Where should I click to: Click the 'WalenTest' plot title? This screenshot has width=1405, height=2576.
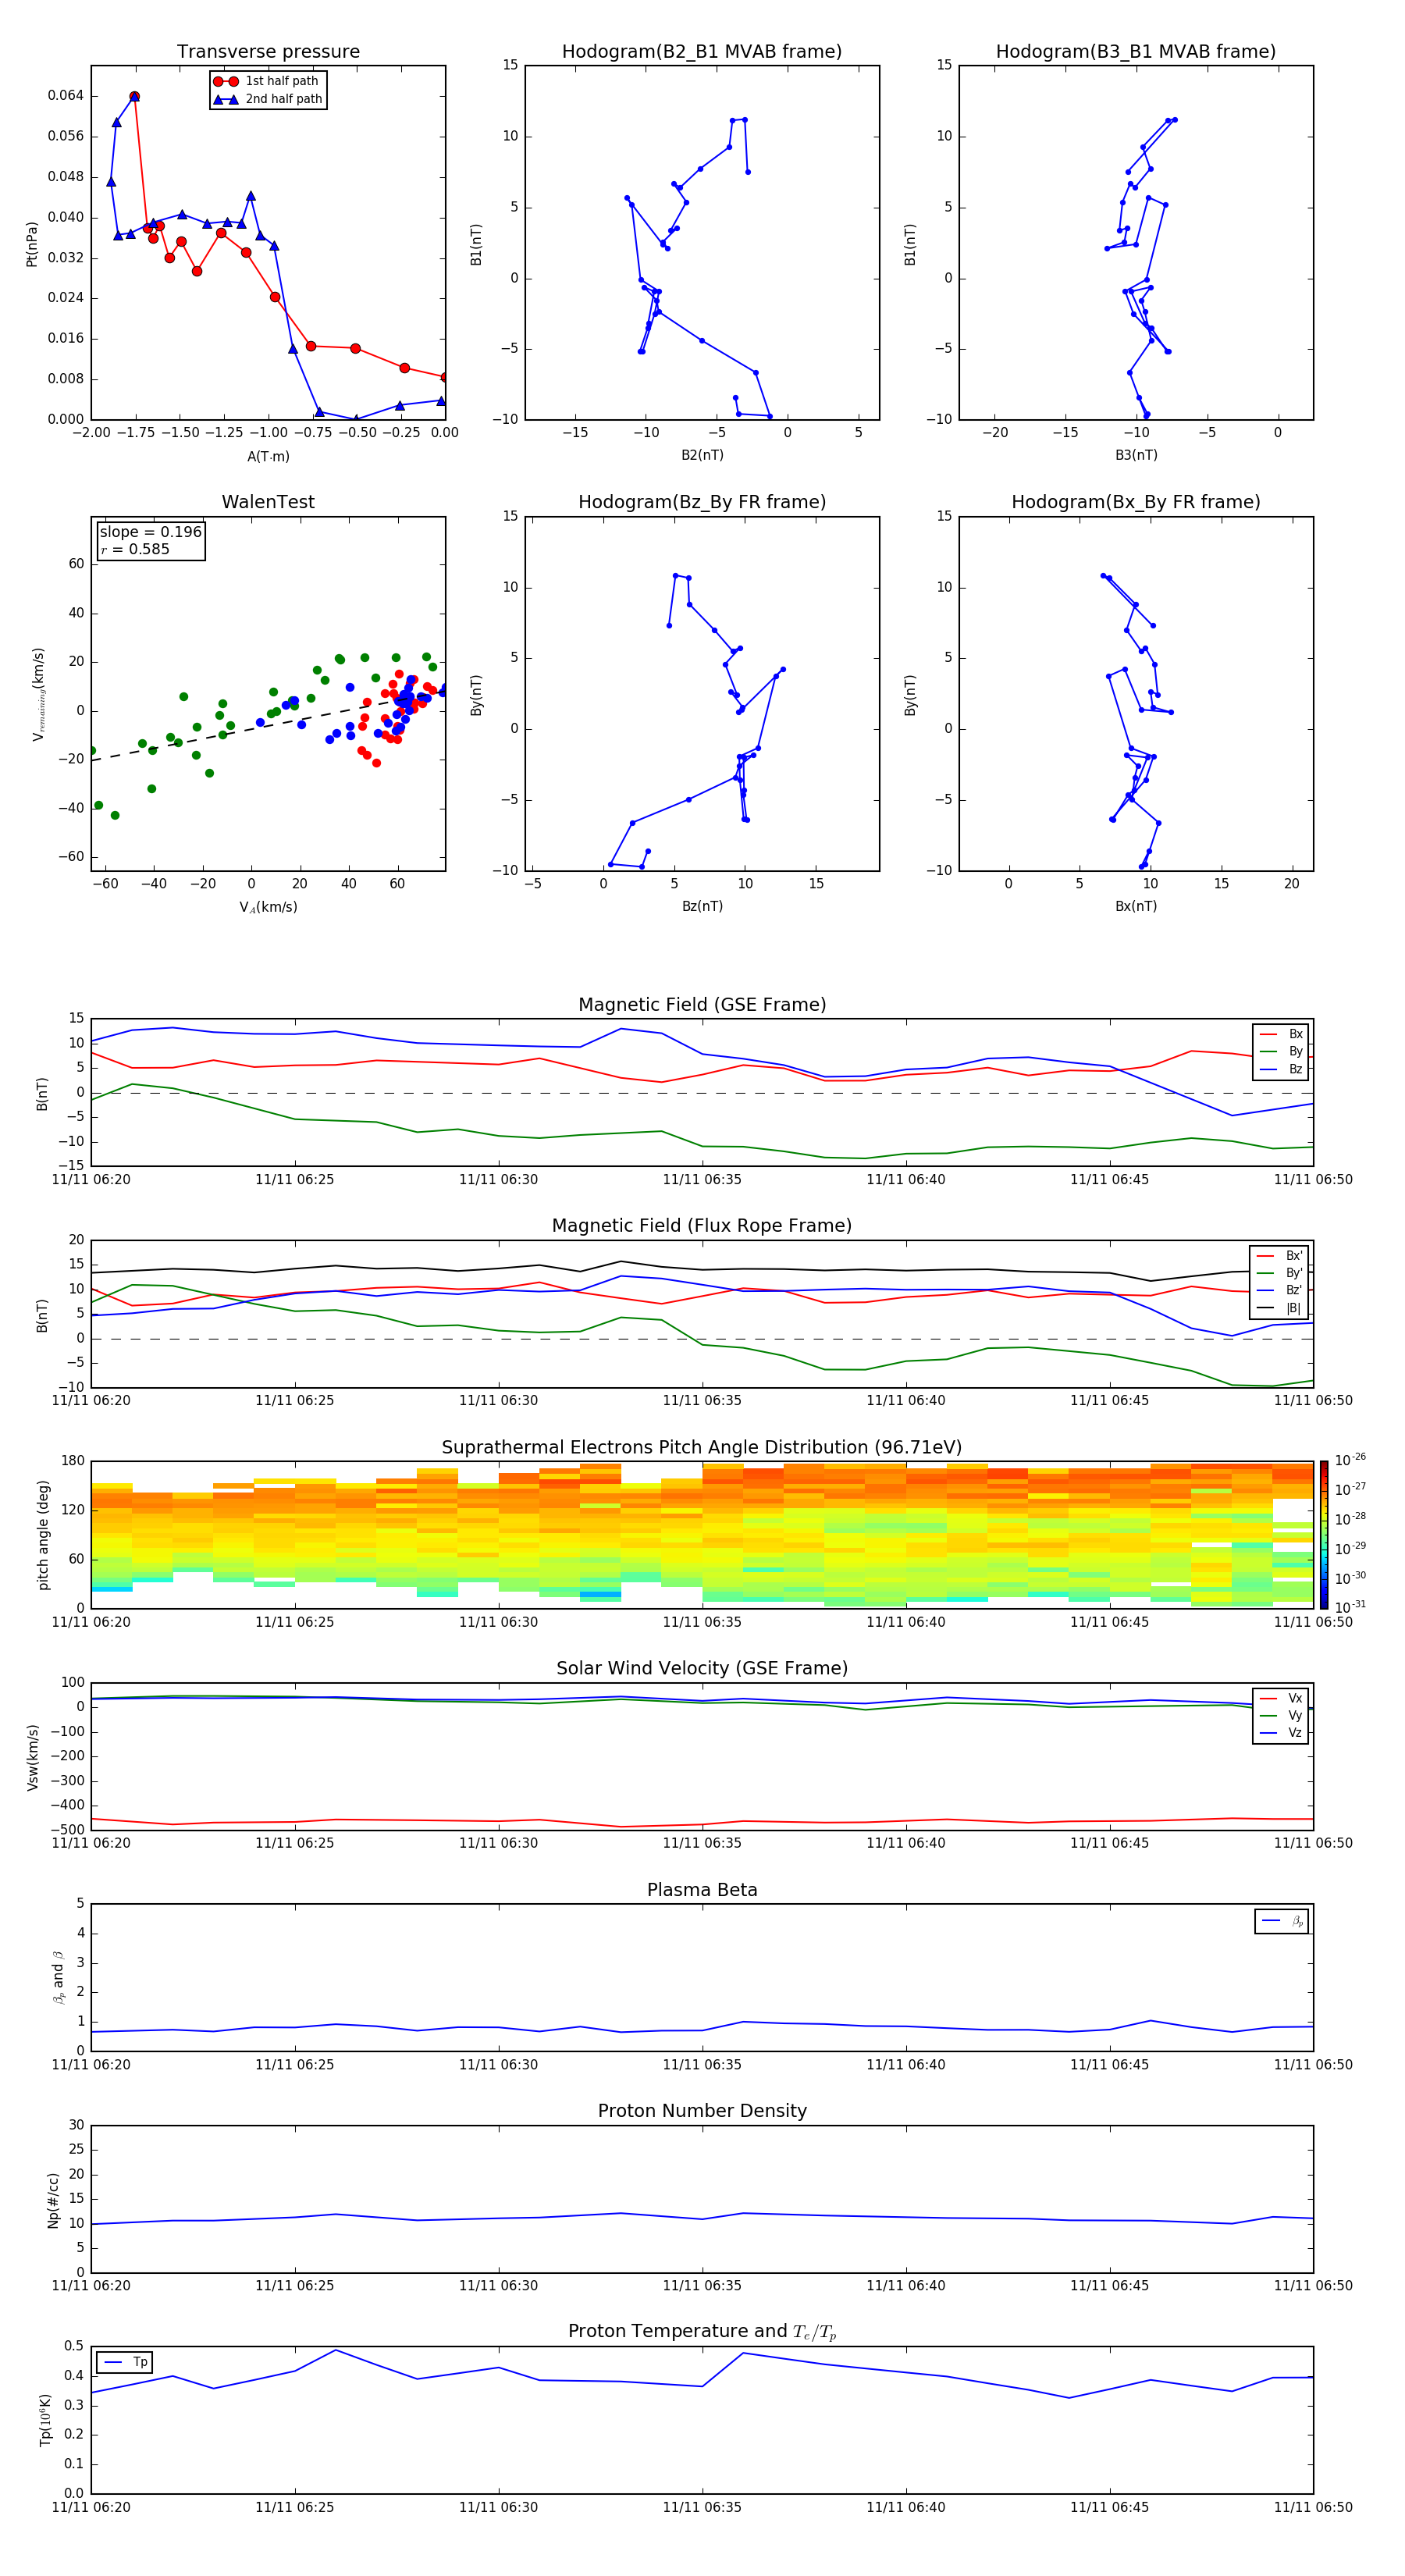tap(268, 502)
